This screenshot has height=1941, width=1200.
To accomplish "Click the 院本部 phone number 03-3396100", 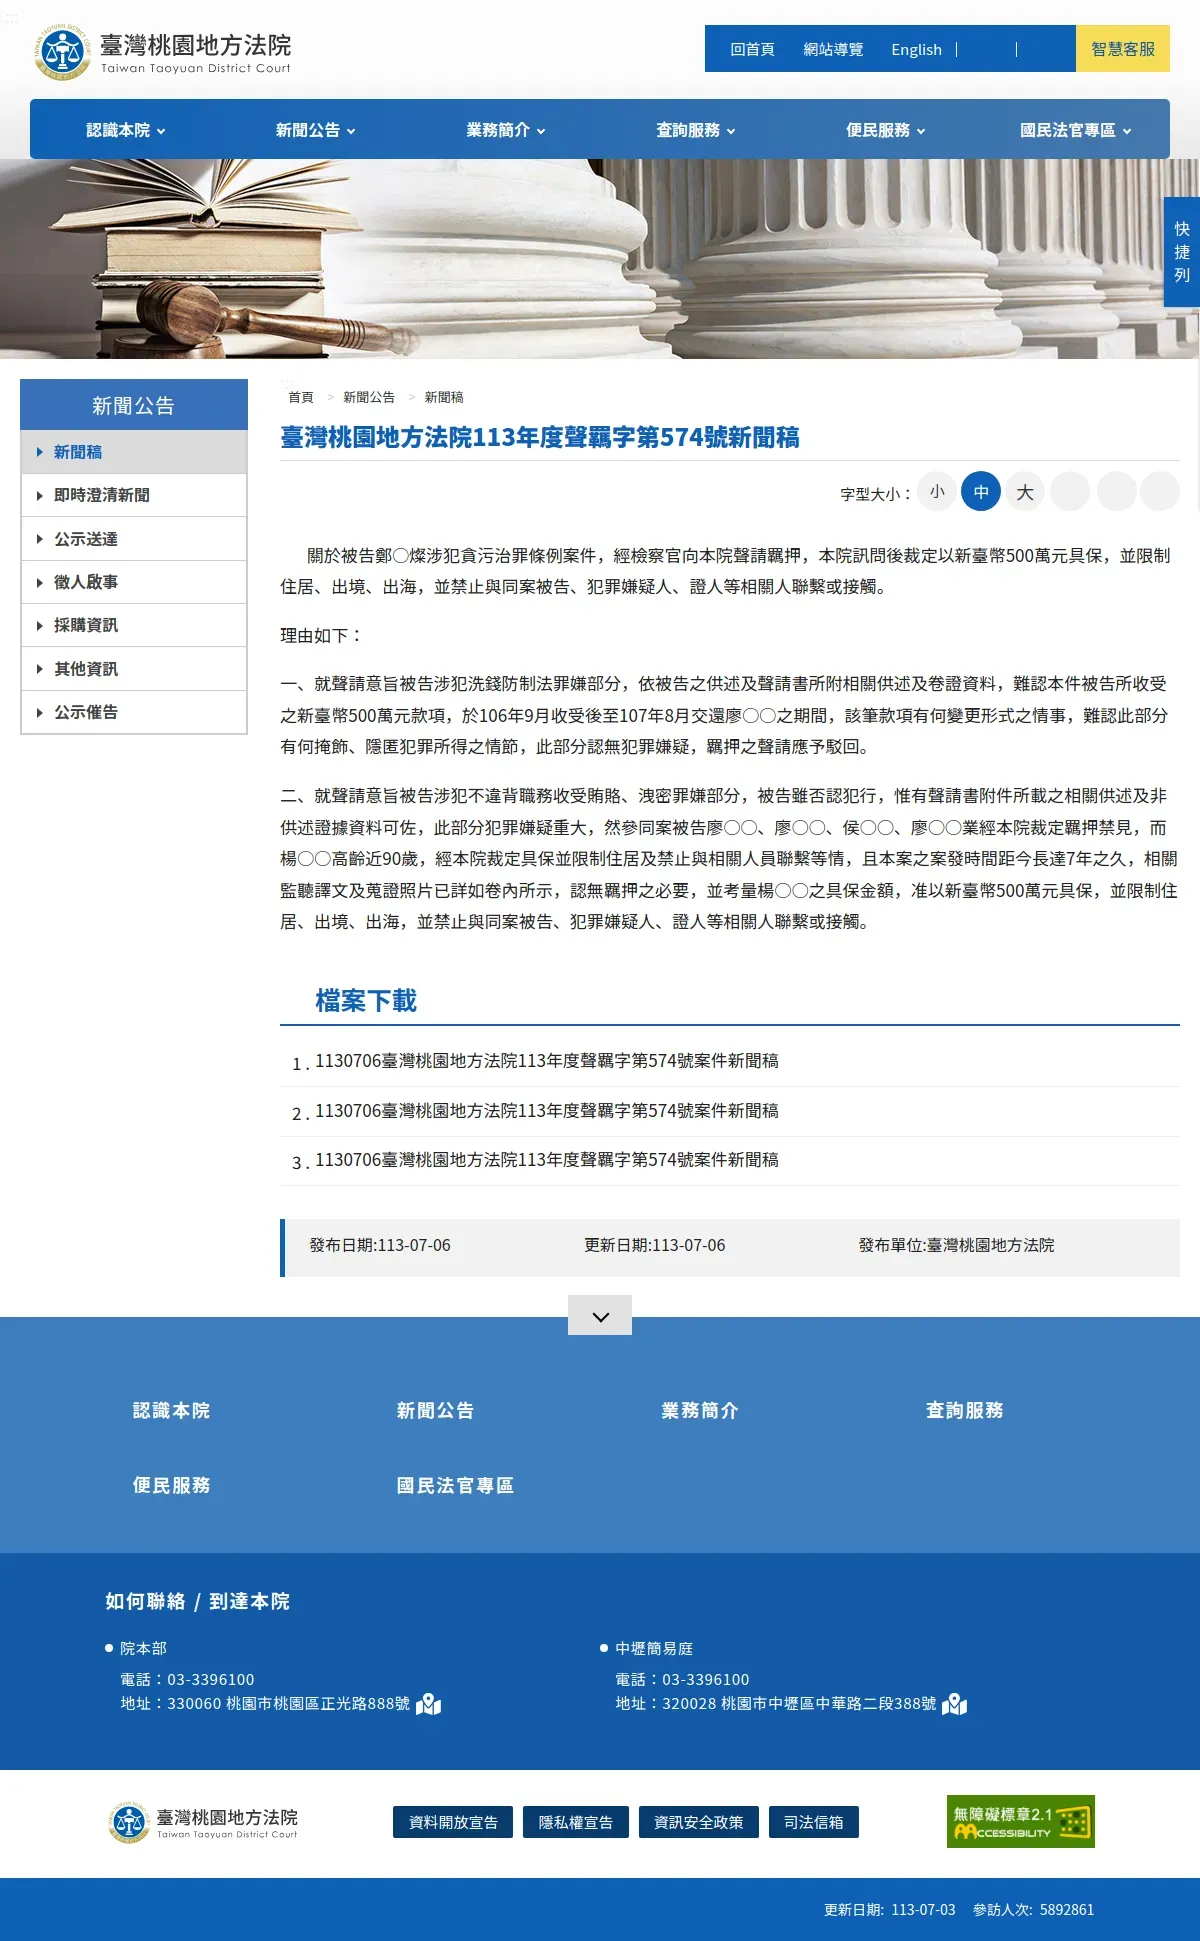I will 210,1679.
